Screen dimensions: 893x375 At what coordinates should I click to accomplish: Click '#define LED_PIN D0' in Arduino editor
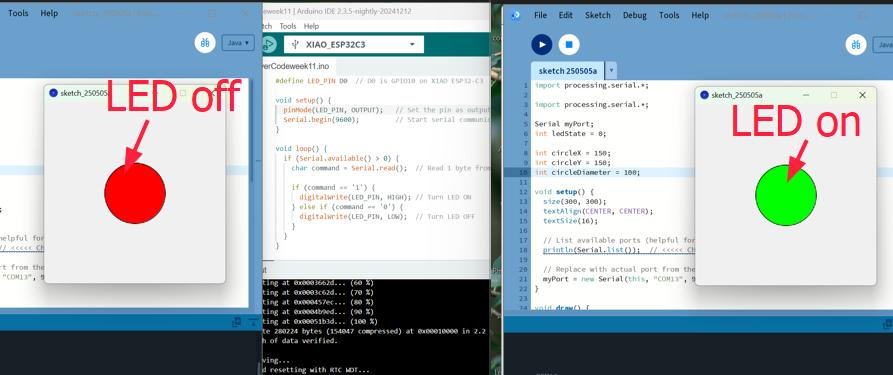coord(311,81)
